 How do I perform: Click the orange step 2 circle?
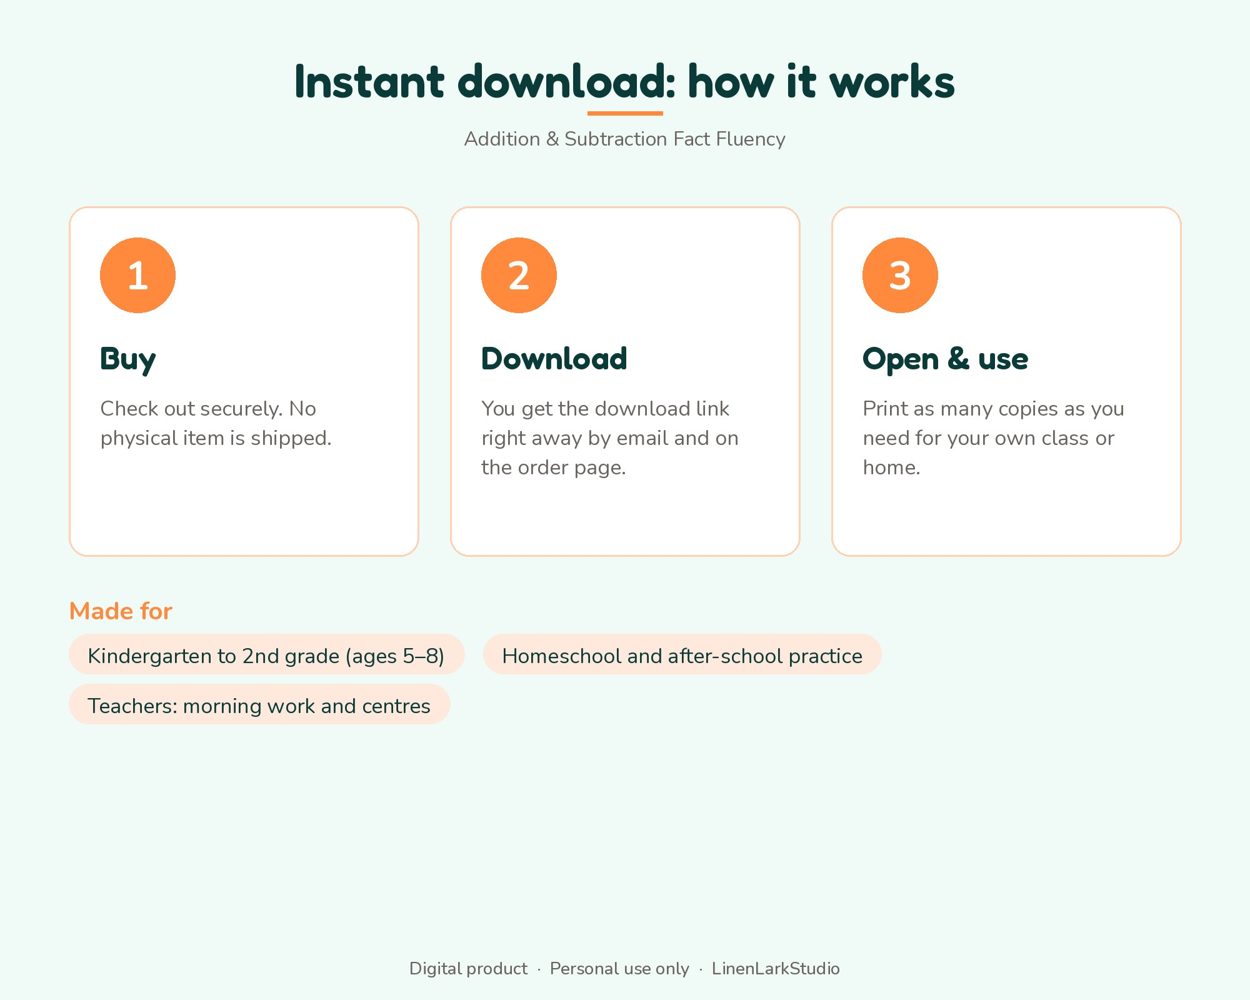[x=519, y=275]
